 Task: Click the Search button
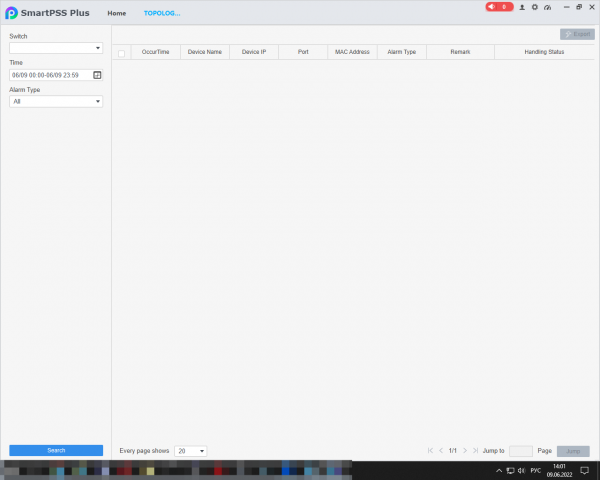tap(56, 451)
